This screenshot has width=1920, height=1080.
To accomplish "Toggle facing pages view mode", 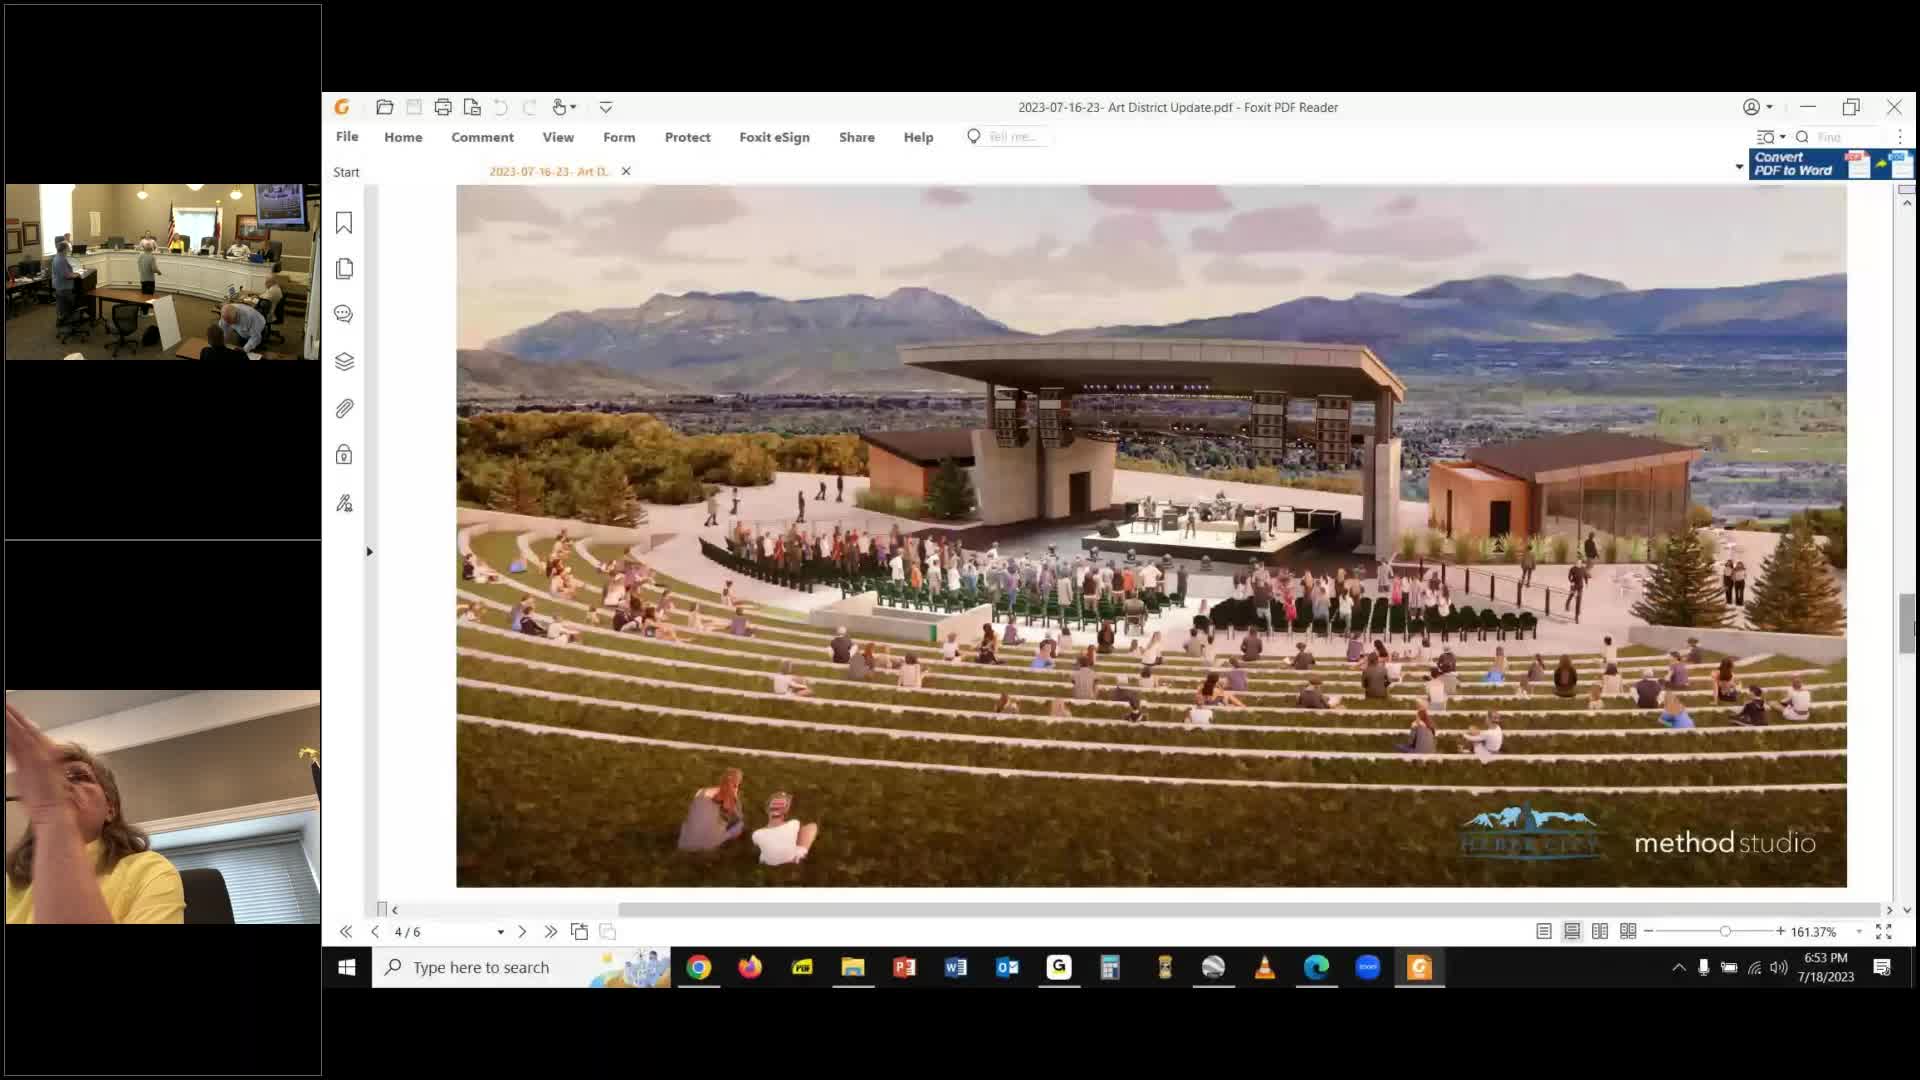I will tap(1599, 931).
